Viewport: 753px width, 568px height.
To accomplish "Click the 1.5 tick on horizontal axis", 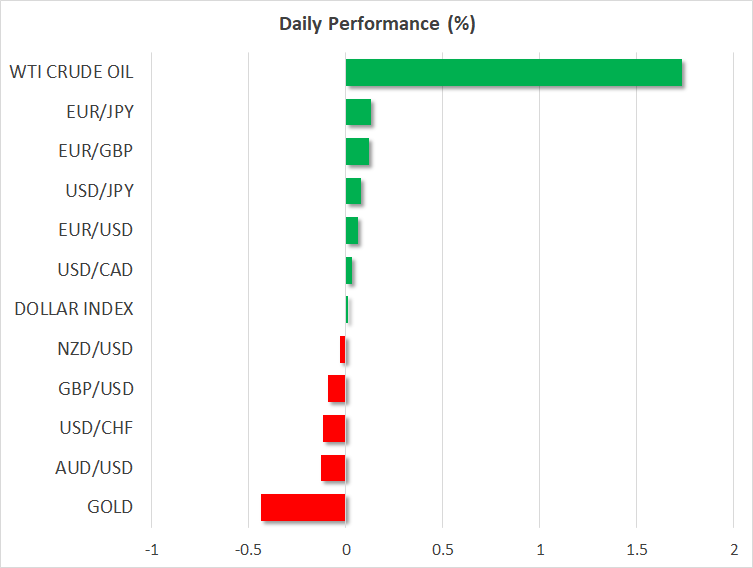I will tap(636, 550).
